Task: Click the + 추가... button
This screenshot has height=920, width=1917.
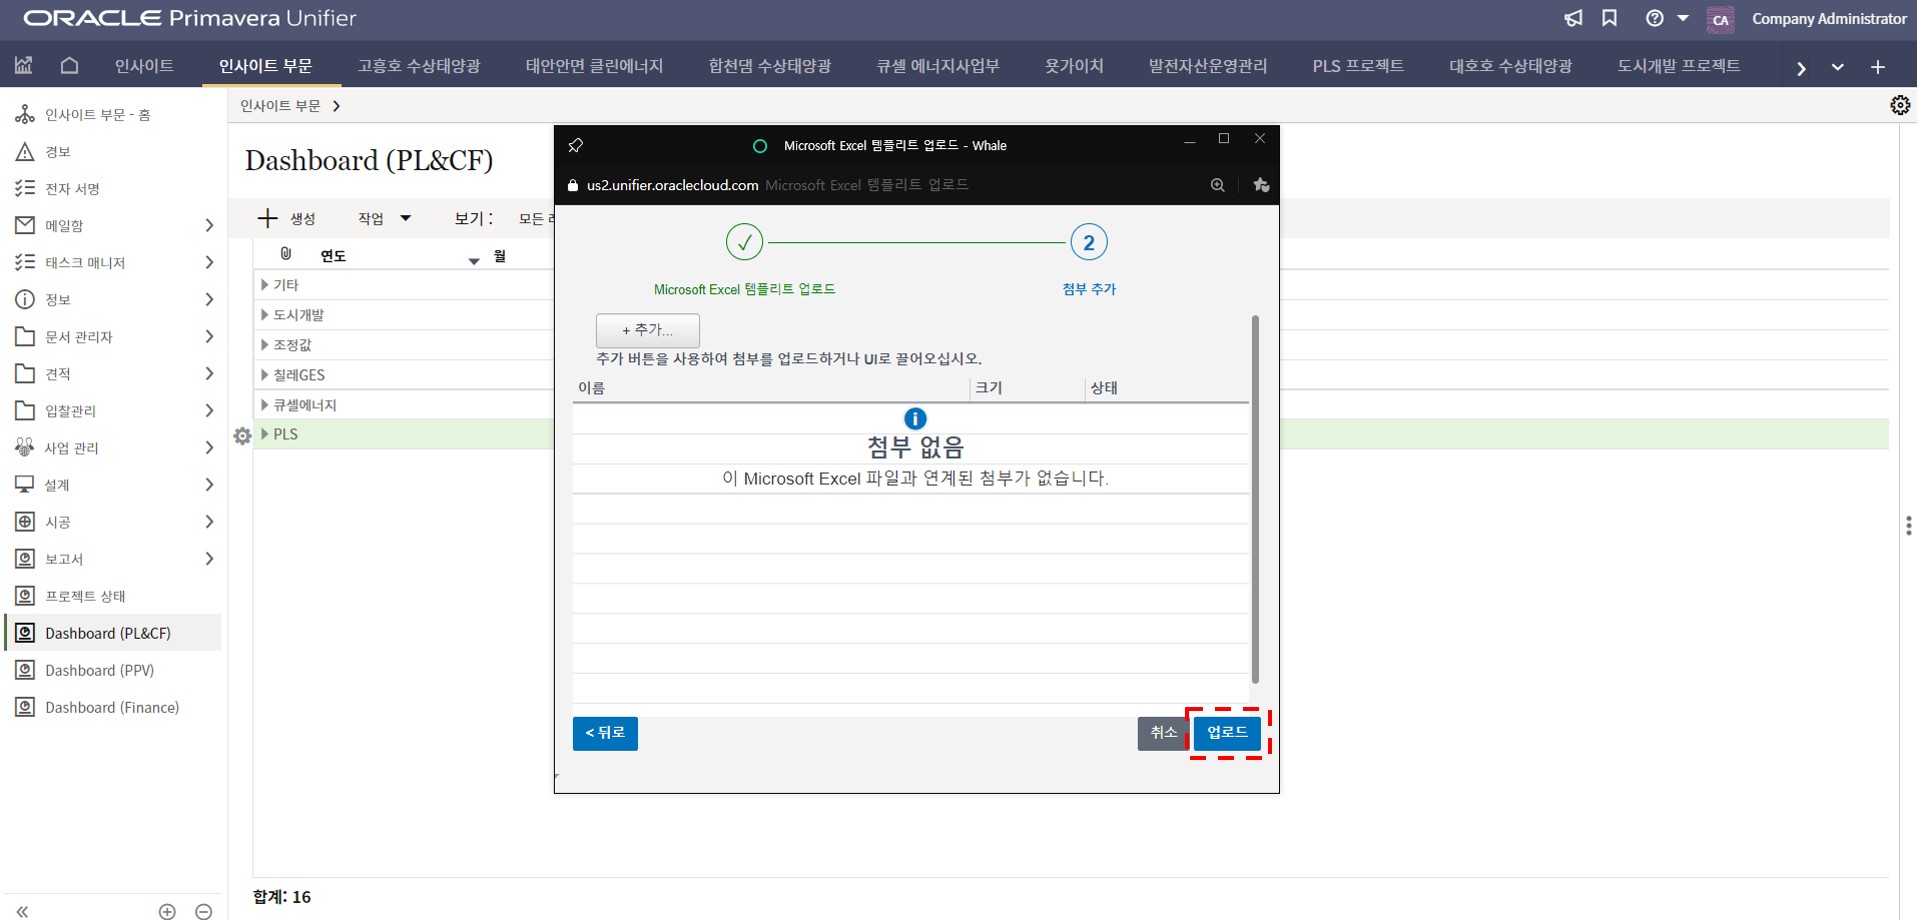Action: [x=647, y=330]
